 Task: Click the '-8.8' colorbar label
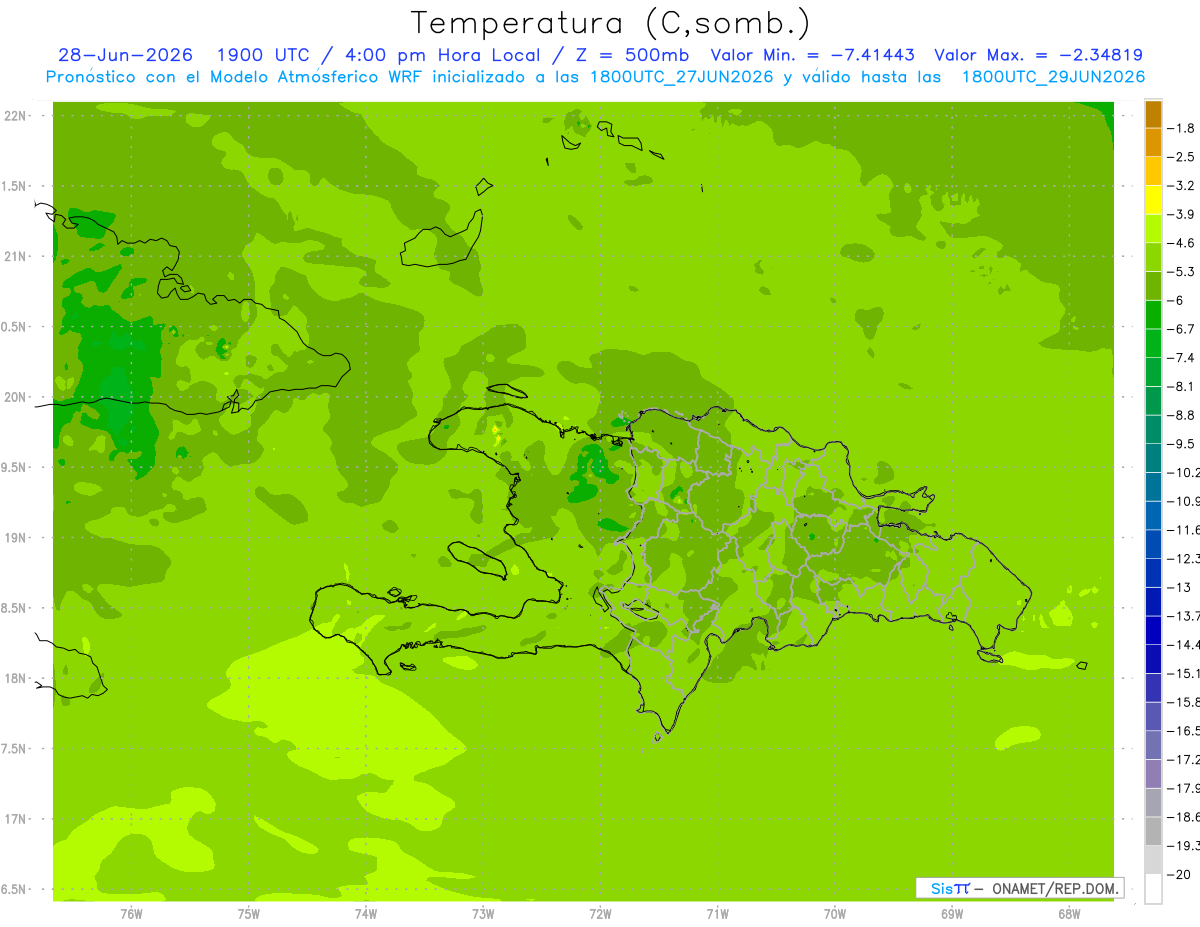pyautogui.click(x=1181, y=415)
